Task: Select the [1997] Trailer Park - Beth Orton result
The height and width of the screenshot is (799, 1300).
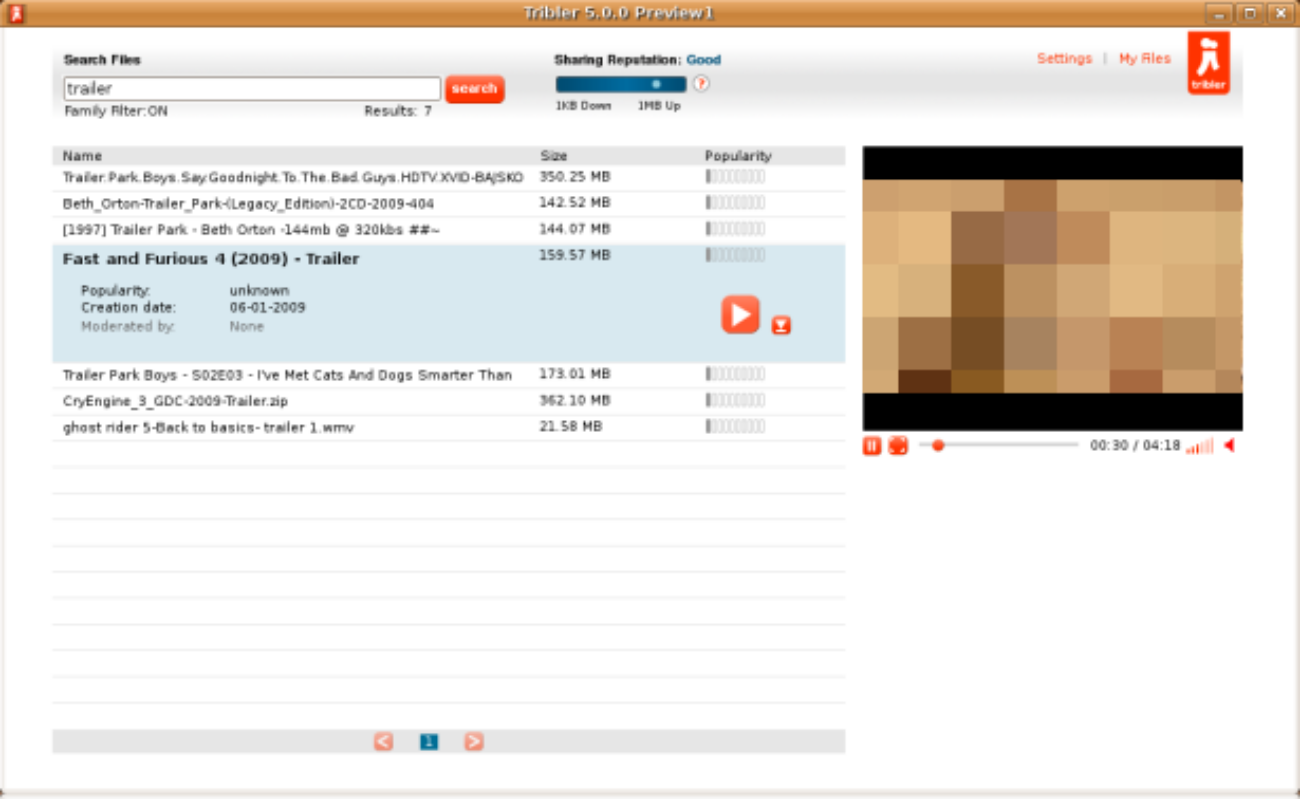Action: (448, 230)
